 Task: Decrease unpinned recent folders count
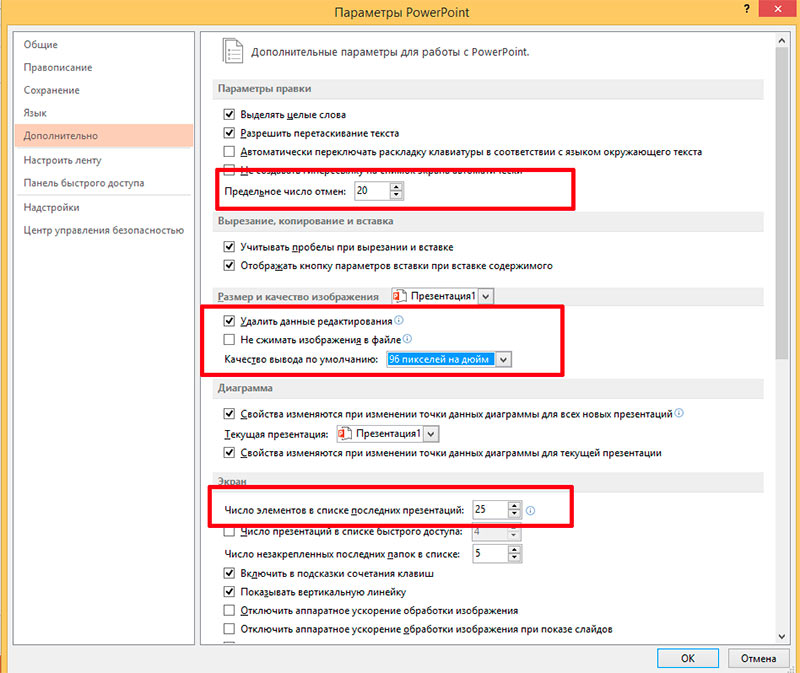coord(514,557)
